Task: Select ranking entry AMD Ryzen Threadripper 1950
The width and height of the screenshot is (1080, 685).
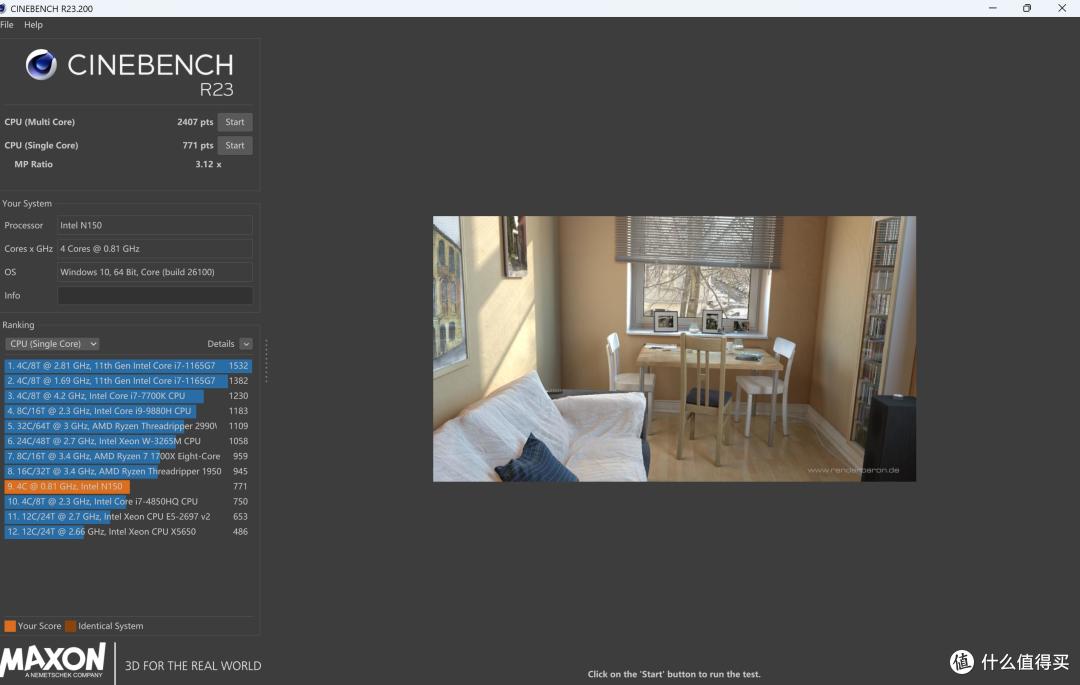Action: (128, 472)
